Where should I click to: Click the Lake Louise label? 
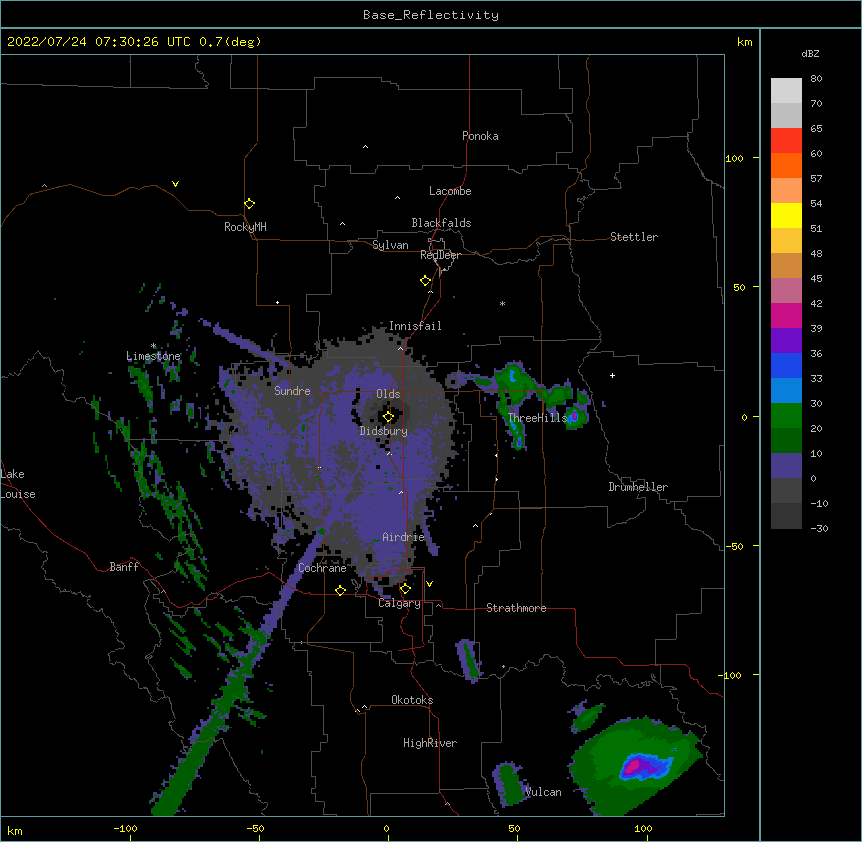pyautogui.click(x=18, y=484)
